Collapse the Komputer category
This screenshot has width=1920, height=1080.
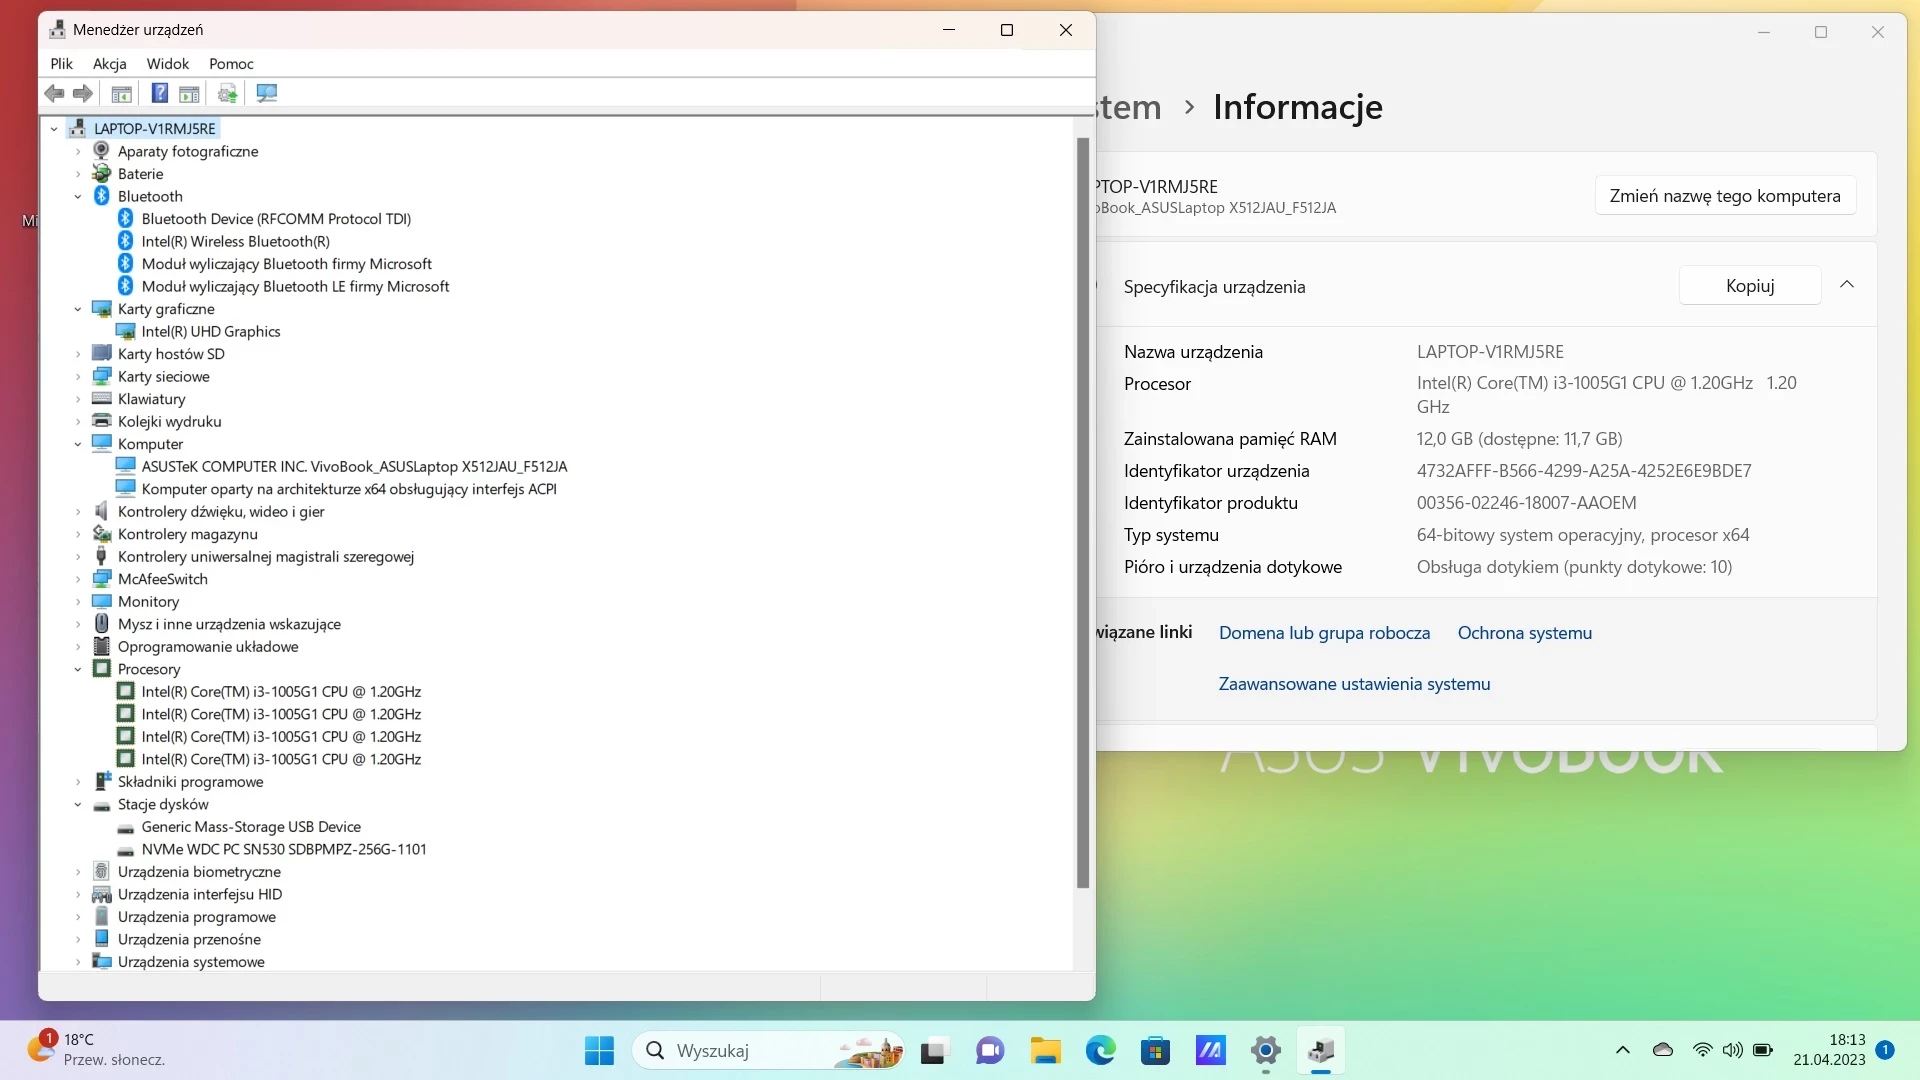(x=78, y=444)
